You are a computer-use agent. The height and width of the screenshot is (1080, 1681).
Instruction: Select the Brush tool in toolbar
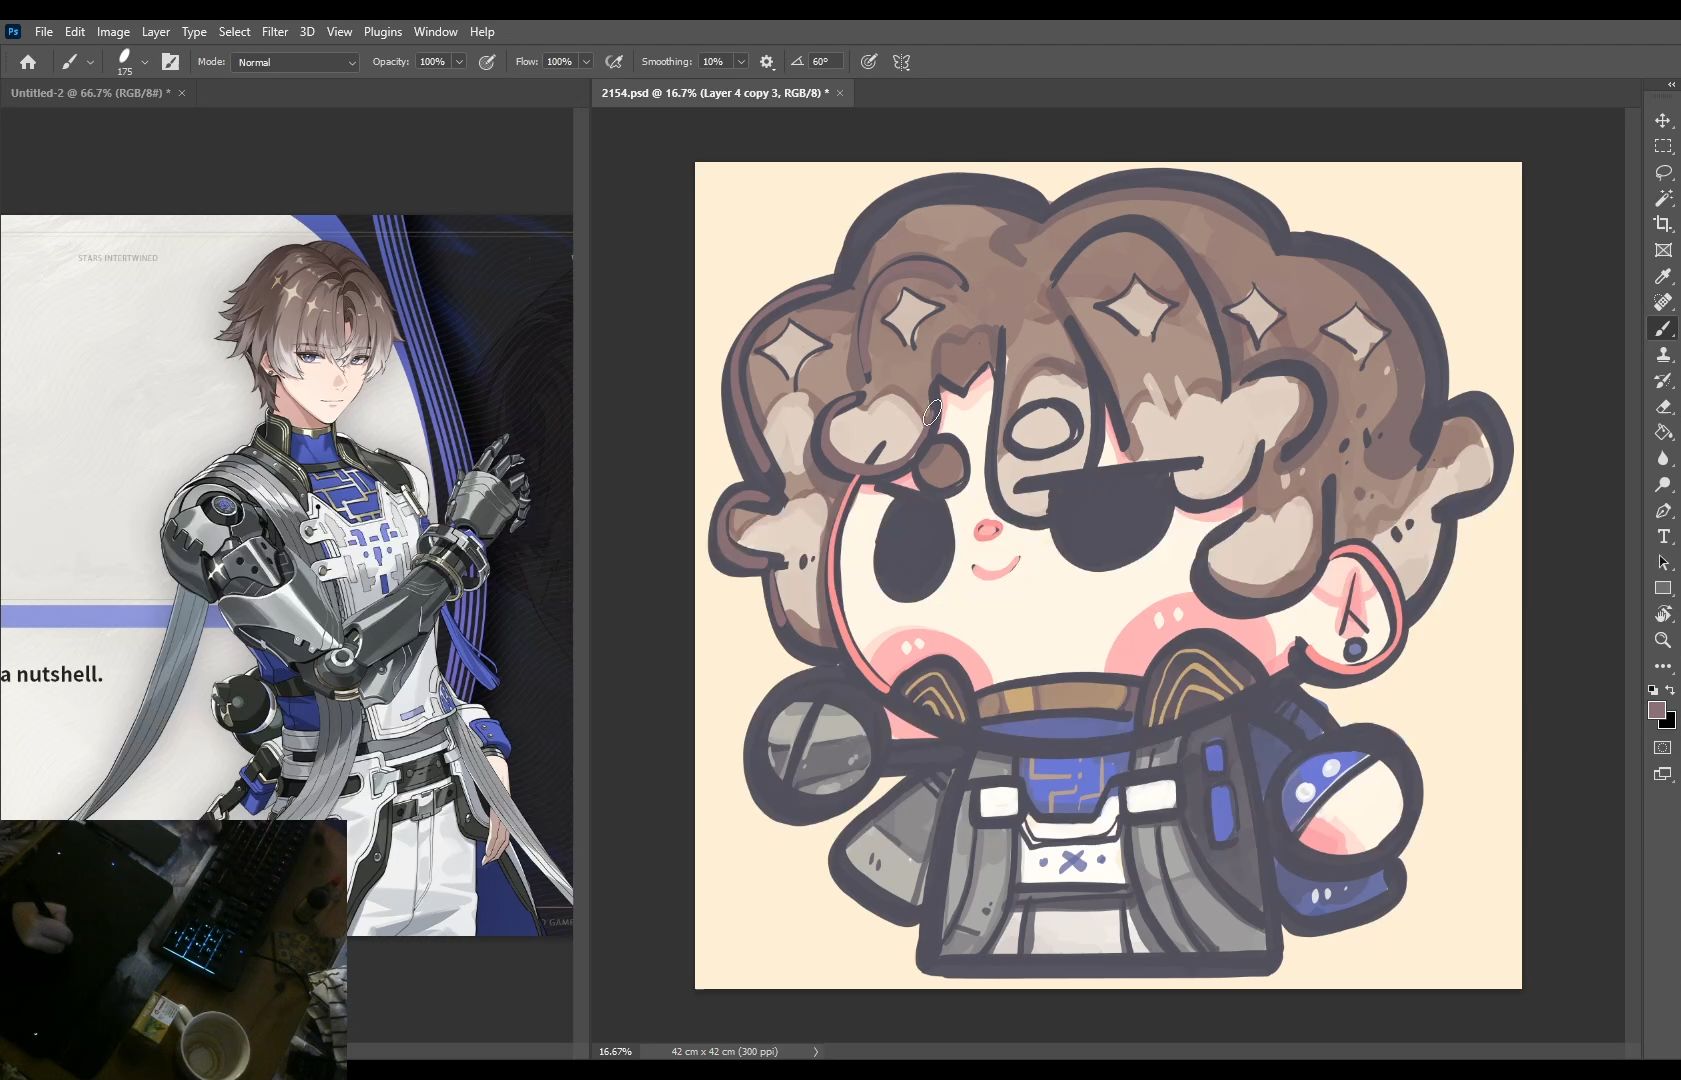(1663, 328)
